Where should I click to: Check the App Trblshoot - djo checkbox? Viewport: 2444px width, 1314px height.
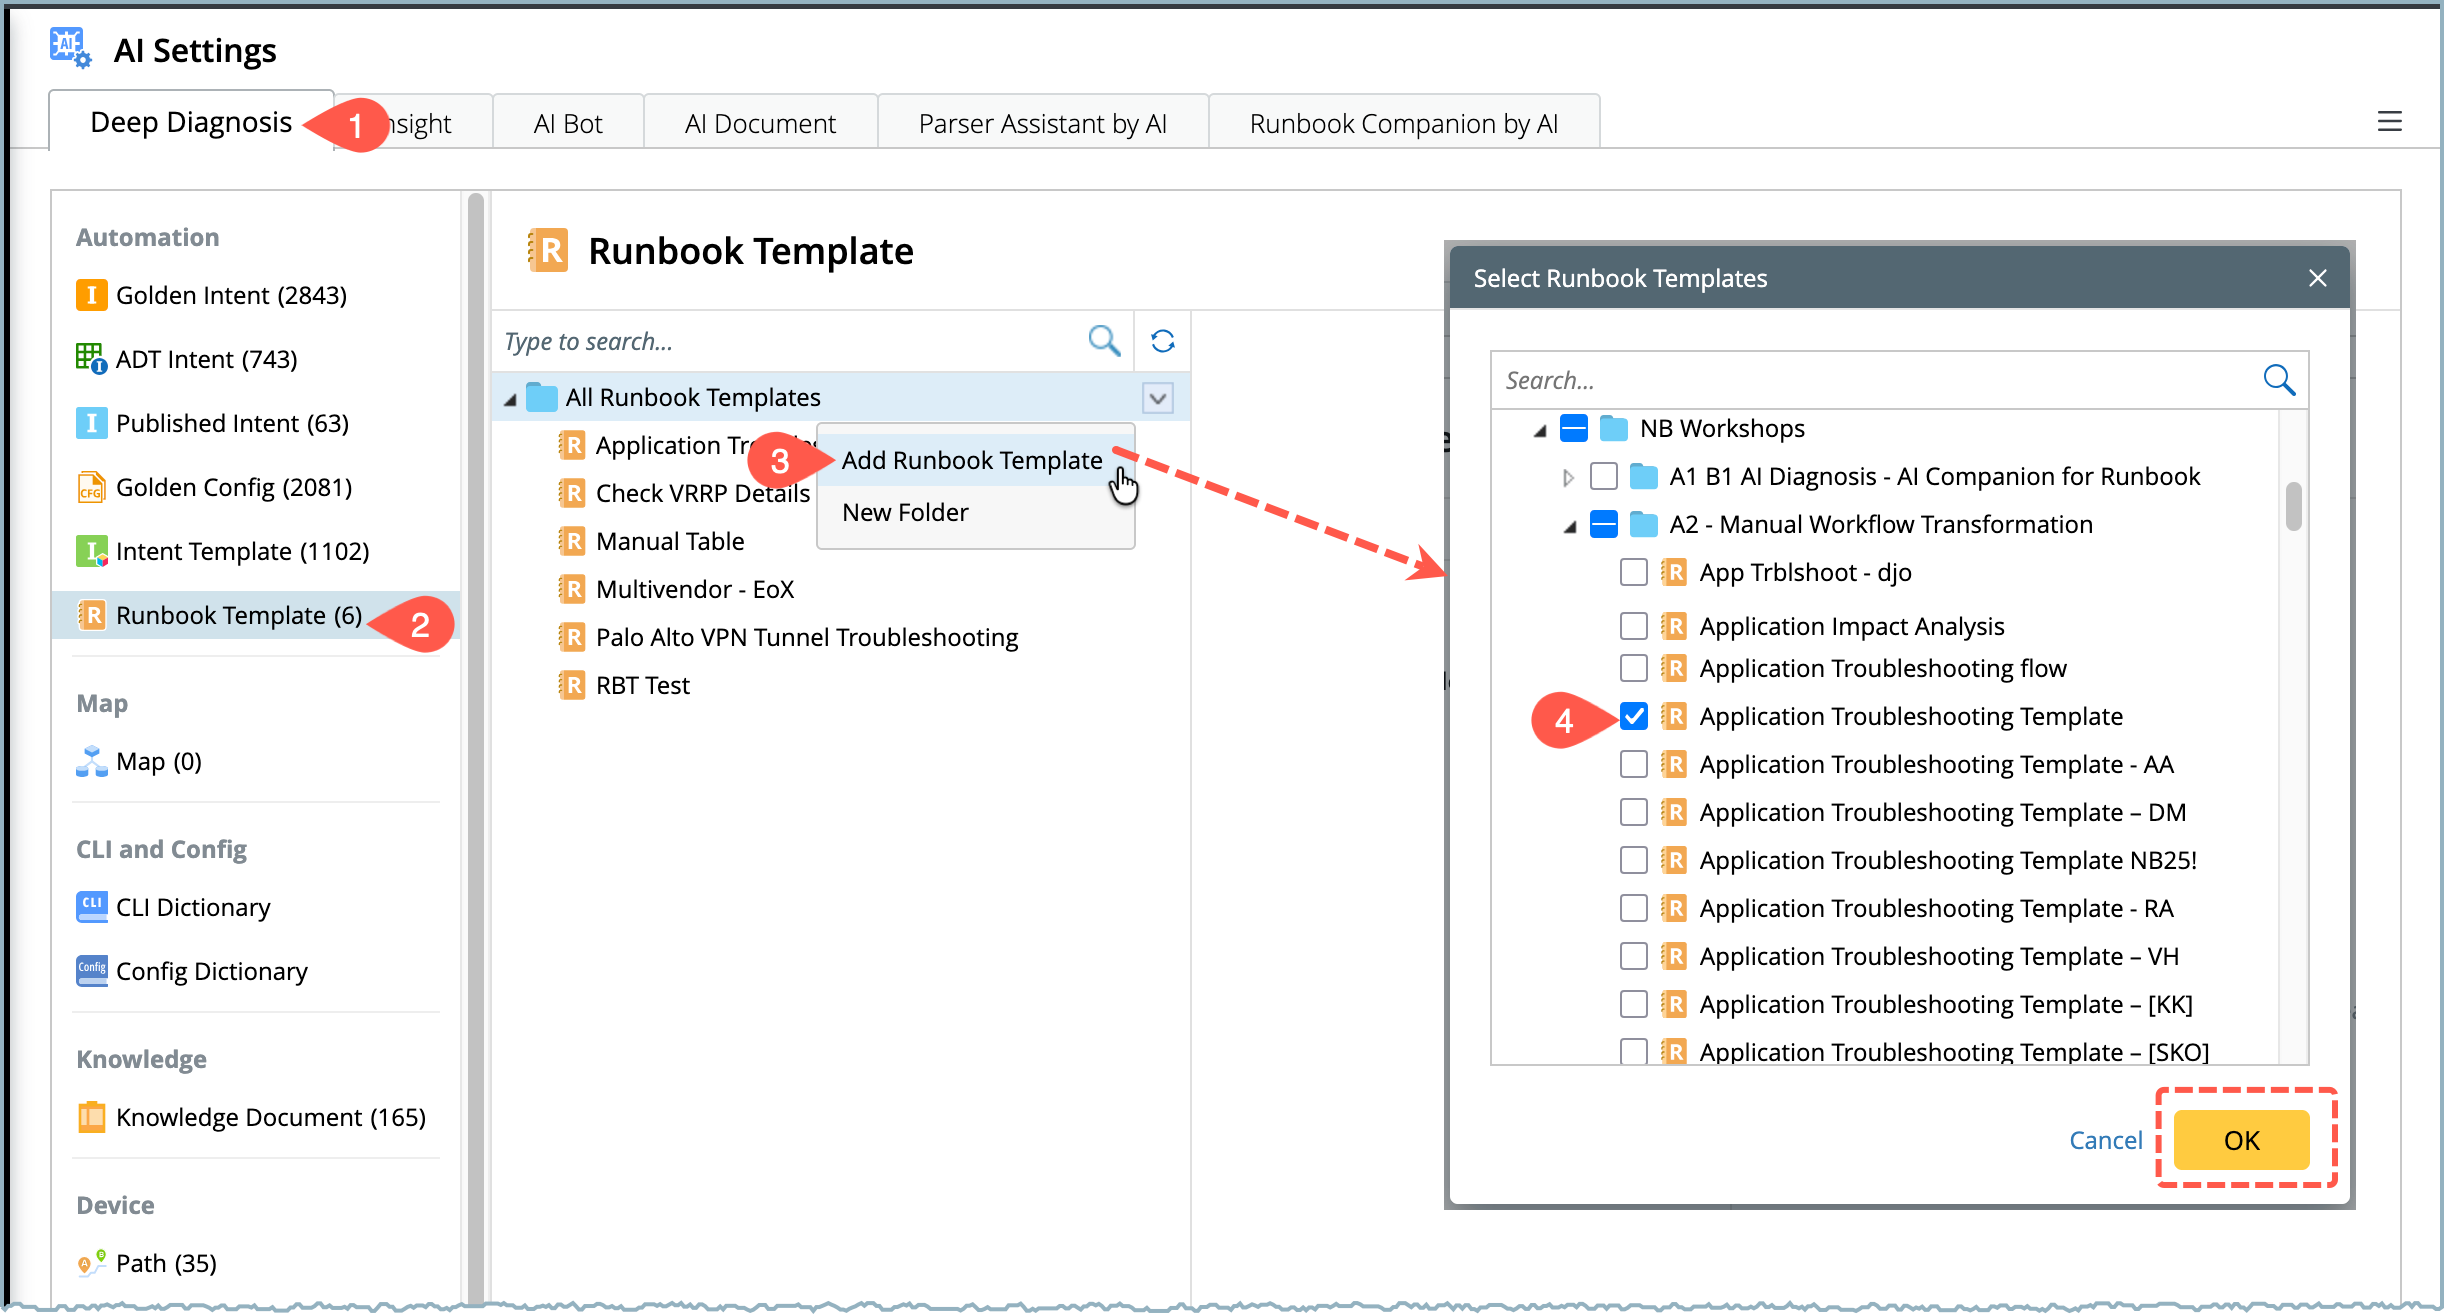[1633, 572]
